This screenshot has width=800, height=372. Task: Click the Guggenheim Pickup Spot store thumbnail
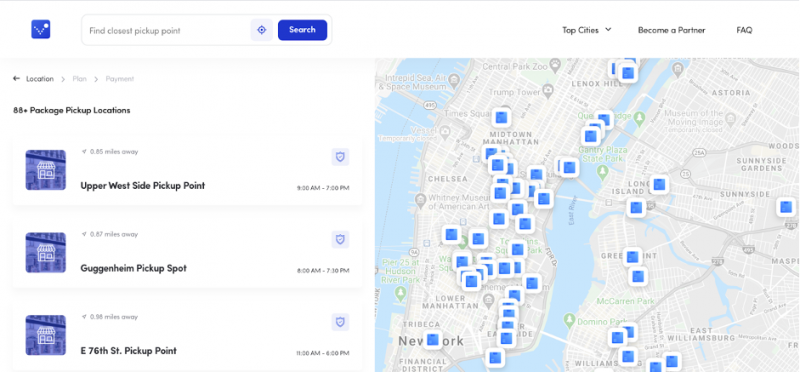[46, 253]
